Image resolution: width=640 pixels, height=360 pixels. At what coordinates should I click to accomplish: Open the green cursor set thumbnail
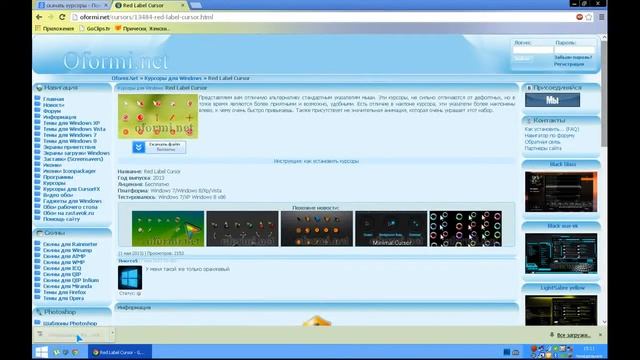168,229
